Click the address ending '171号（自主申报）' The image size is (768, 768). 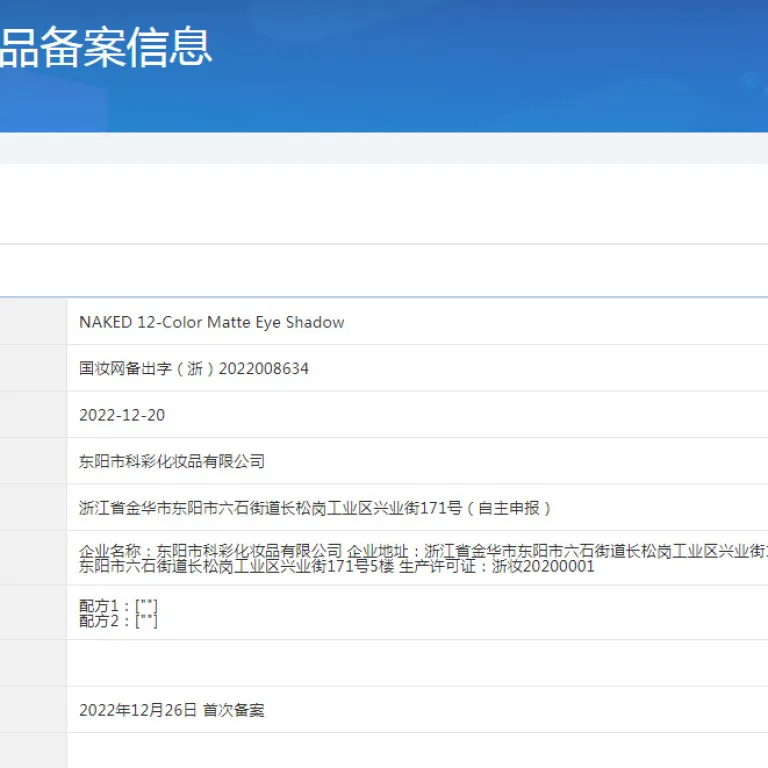tap(315, 508)
